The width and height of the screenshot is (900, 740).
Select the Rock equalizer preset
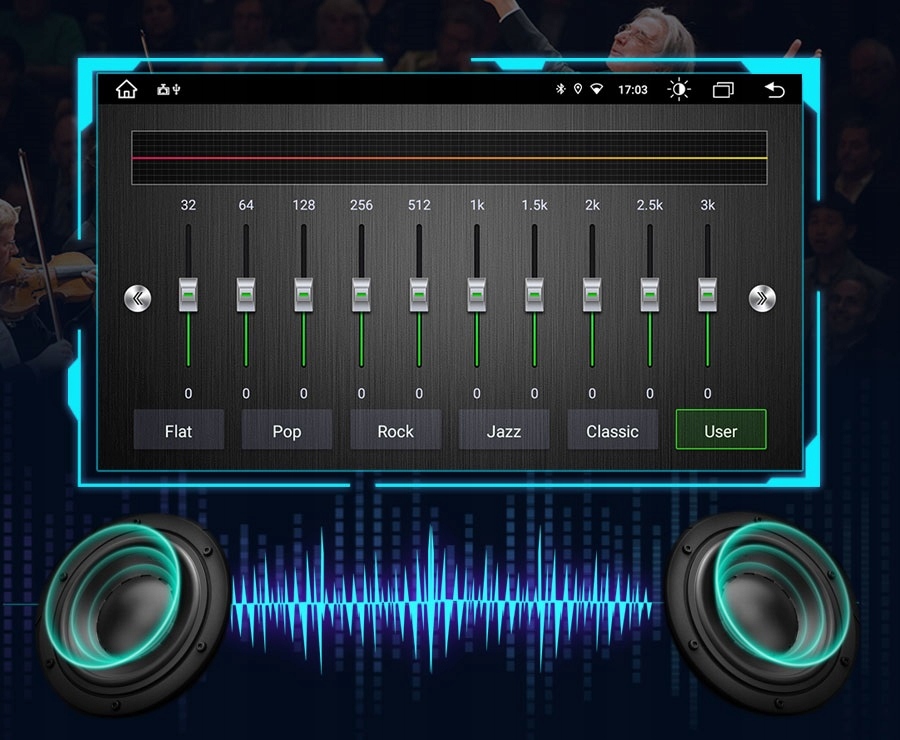click(x=395, y=429)
